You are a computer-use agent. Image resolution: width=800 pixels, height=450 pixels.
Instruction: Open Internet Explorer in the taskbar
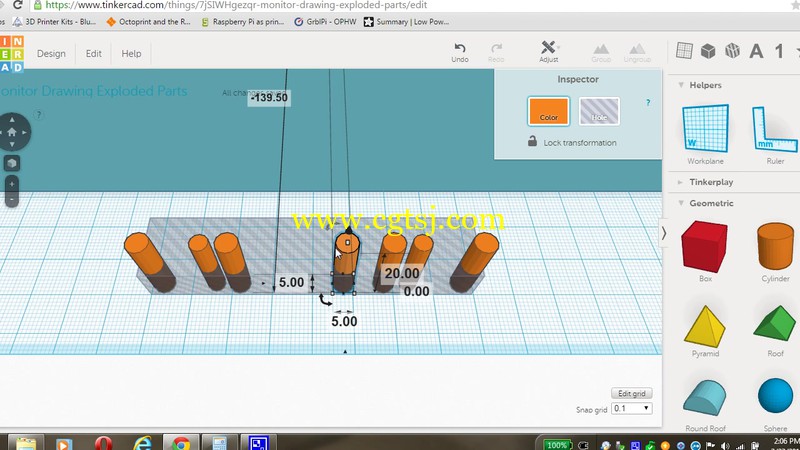point(142,442)
